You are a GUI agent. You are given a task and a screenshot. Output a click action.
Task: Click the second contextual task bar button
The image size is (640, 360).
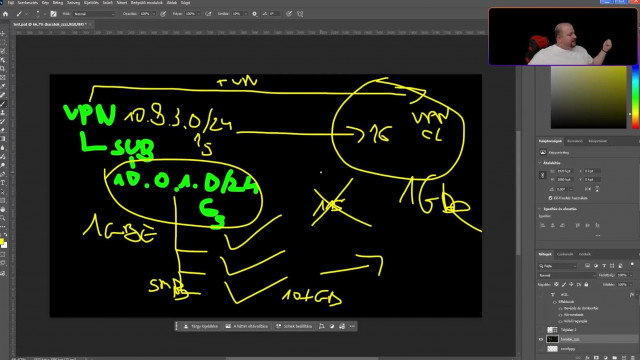point(247,326)
